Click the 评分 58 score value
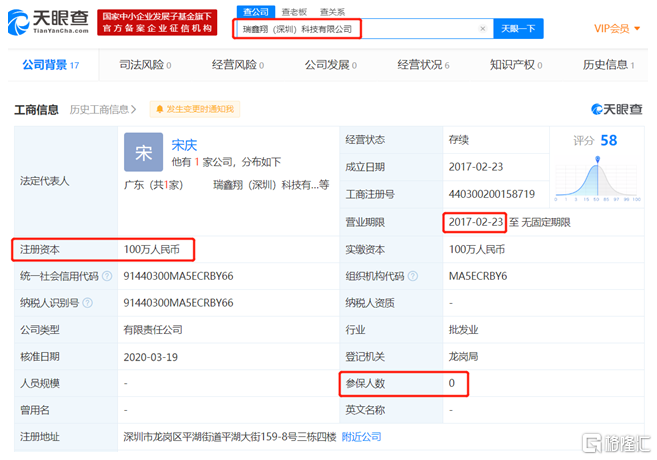The height and width of the screenshot is (460, 657). tap(608, 140)
